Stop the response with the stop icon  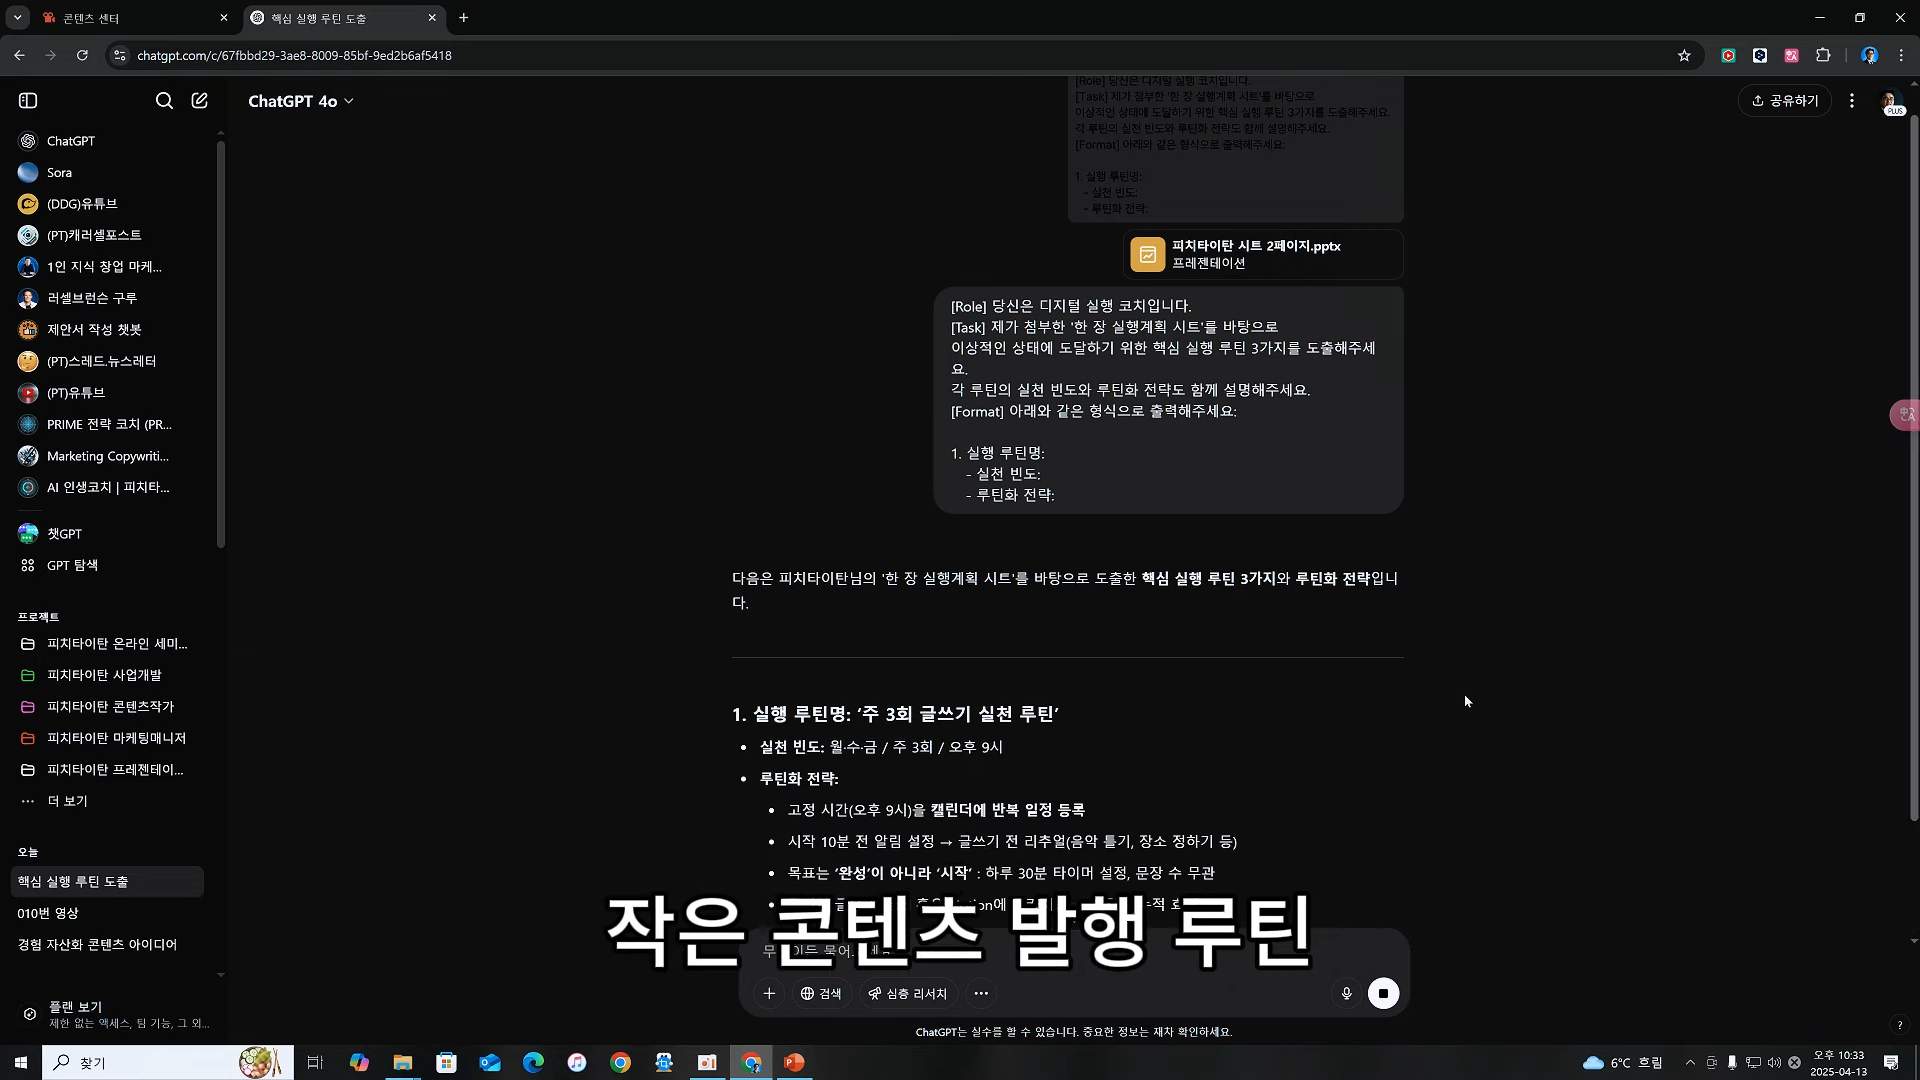tap(1384, 993)
